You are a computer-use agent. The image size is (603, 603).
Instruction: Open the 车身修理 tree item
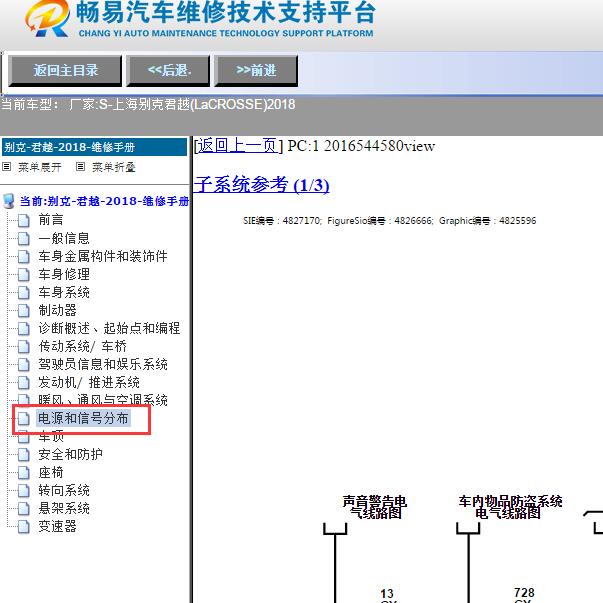click(x=64, y=274)
